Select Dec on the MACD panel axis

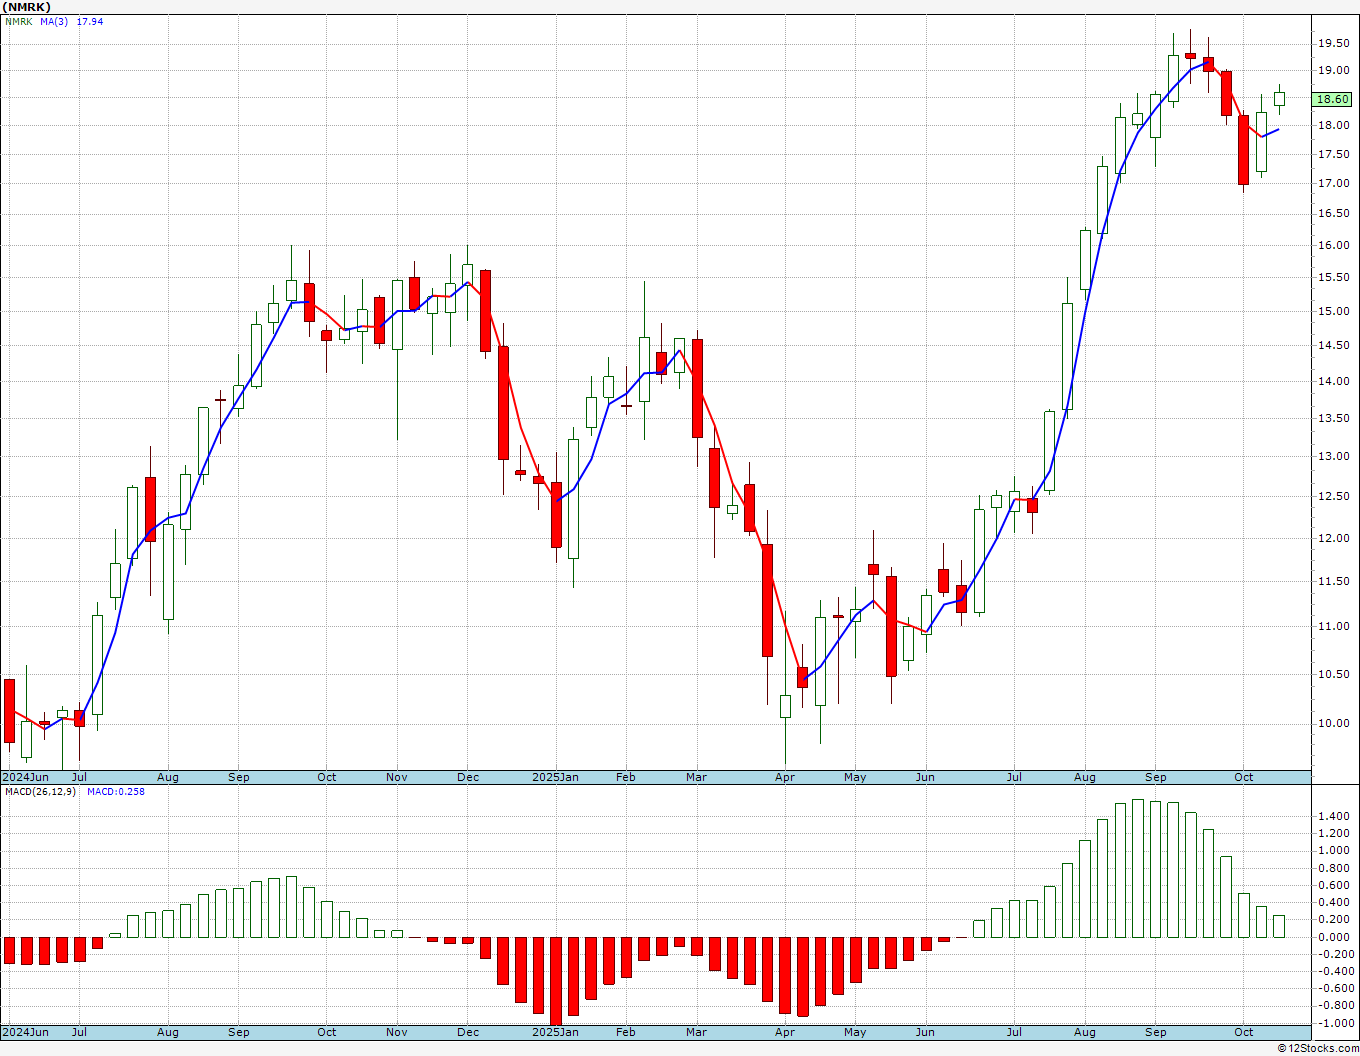468,1032
